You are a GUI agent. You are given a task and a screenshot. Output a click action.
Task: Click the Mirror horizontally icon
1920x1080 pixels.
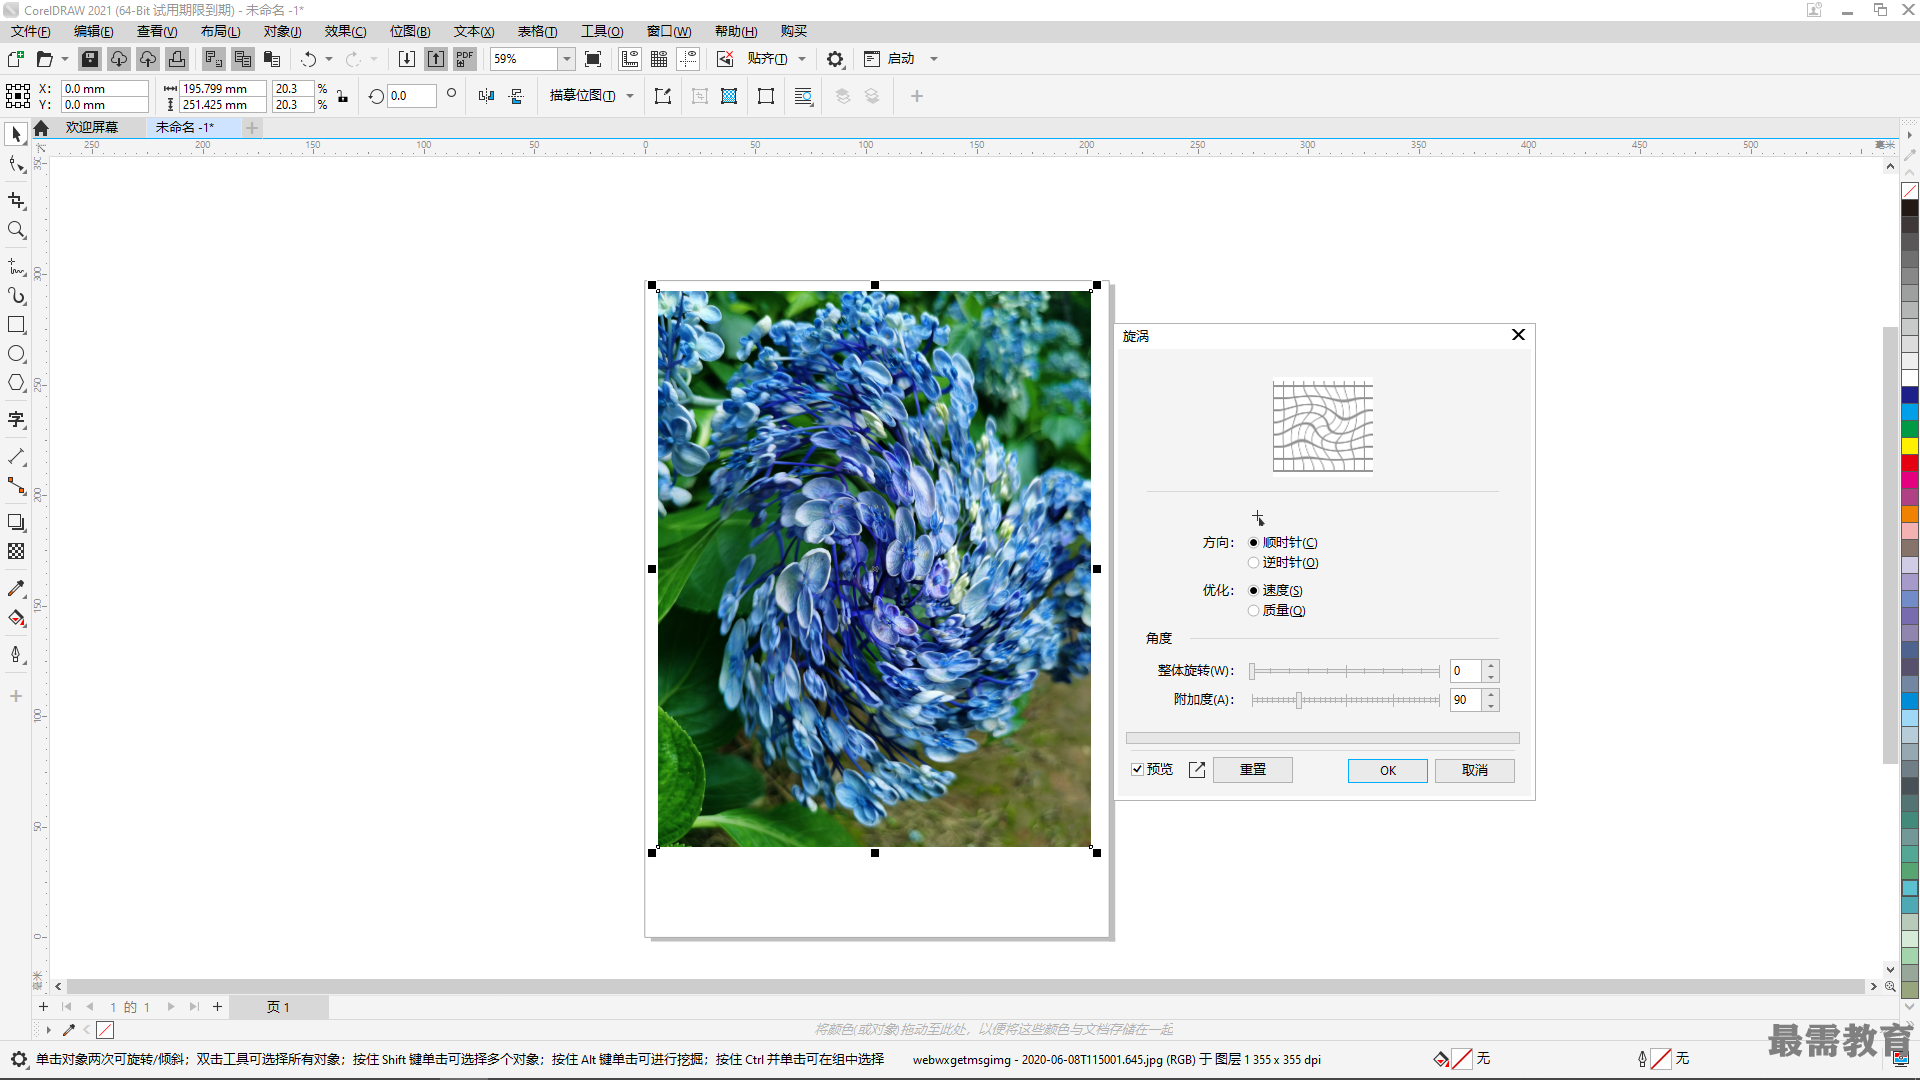tap(486, 96)
